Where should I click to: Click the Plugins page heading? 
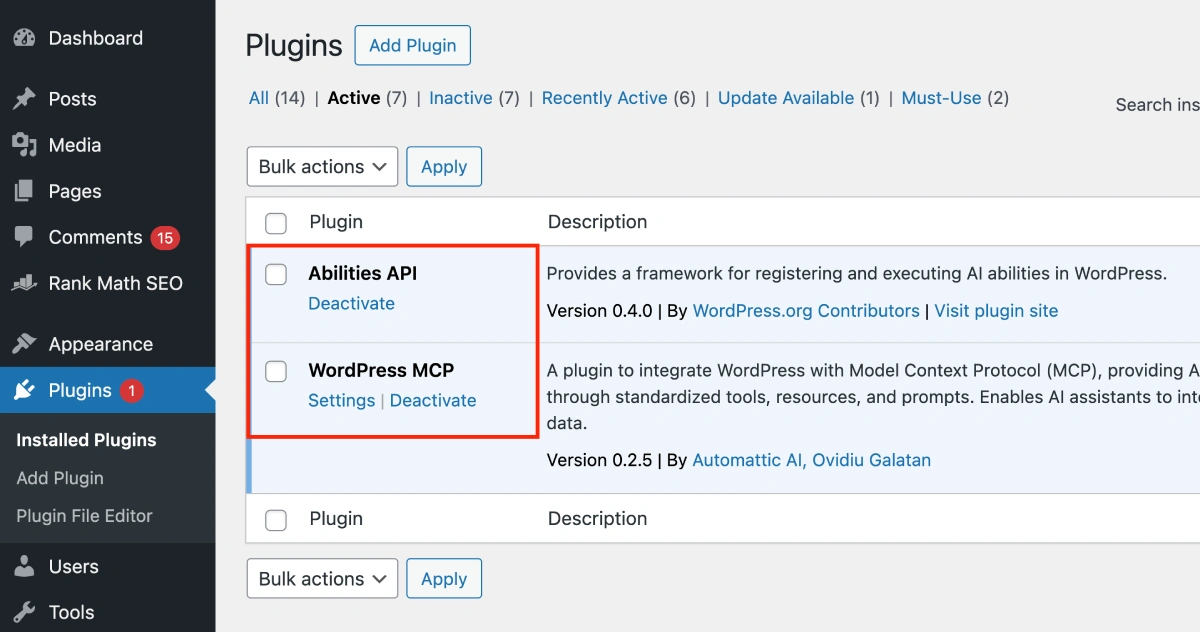294,46
